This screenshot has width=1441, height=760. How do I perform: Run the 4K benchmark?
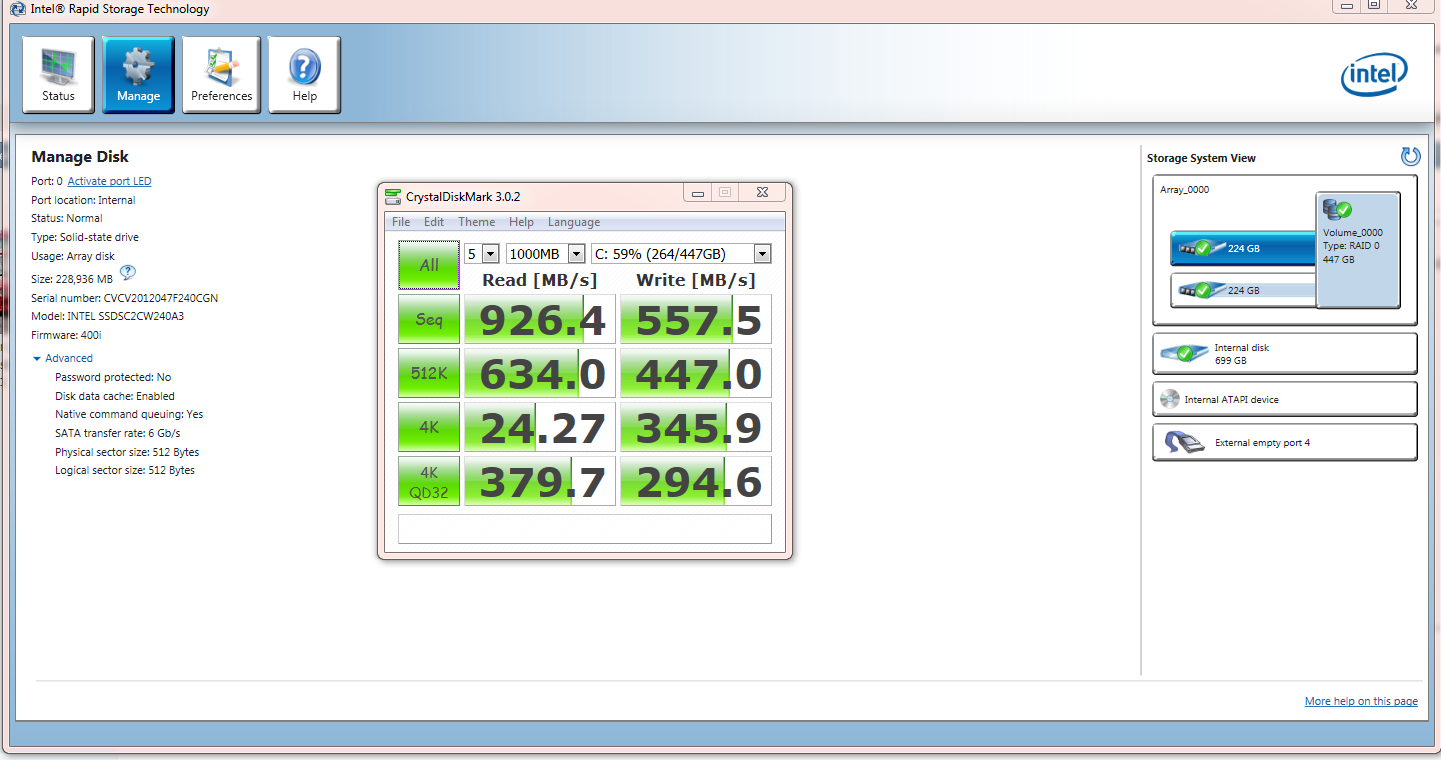[x=429, y=427]
